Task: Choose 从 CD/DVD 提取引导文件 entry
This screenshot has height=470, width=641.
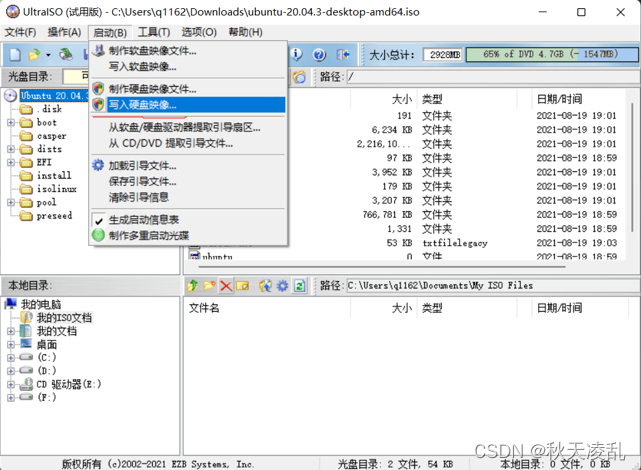Action: [x=188, y=143]
